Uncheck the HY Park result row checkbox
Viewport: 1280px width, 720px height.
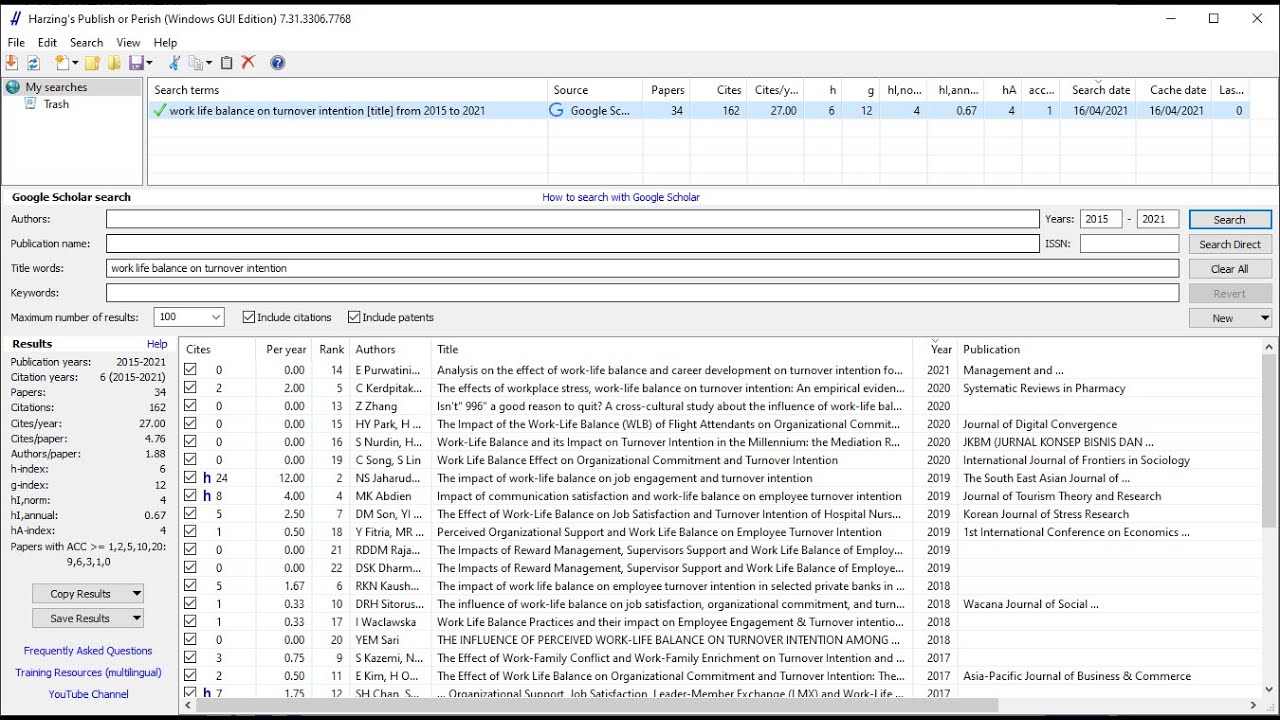(190, 424)
